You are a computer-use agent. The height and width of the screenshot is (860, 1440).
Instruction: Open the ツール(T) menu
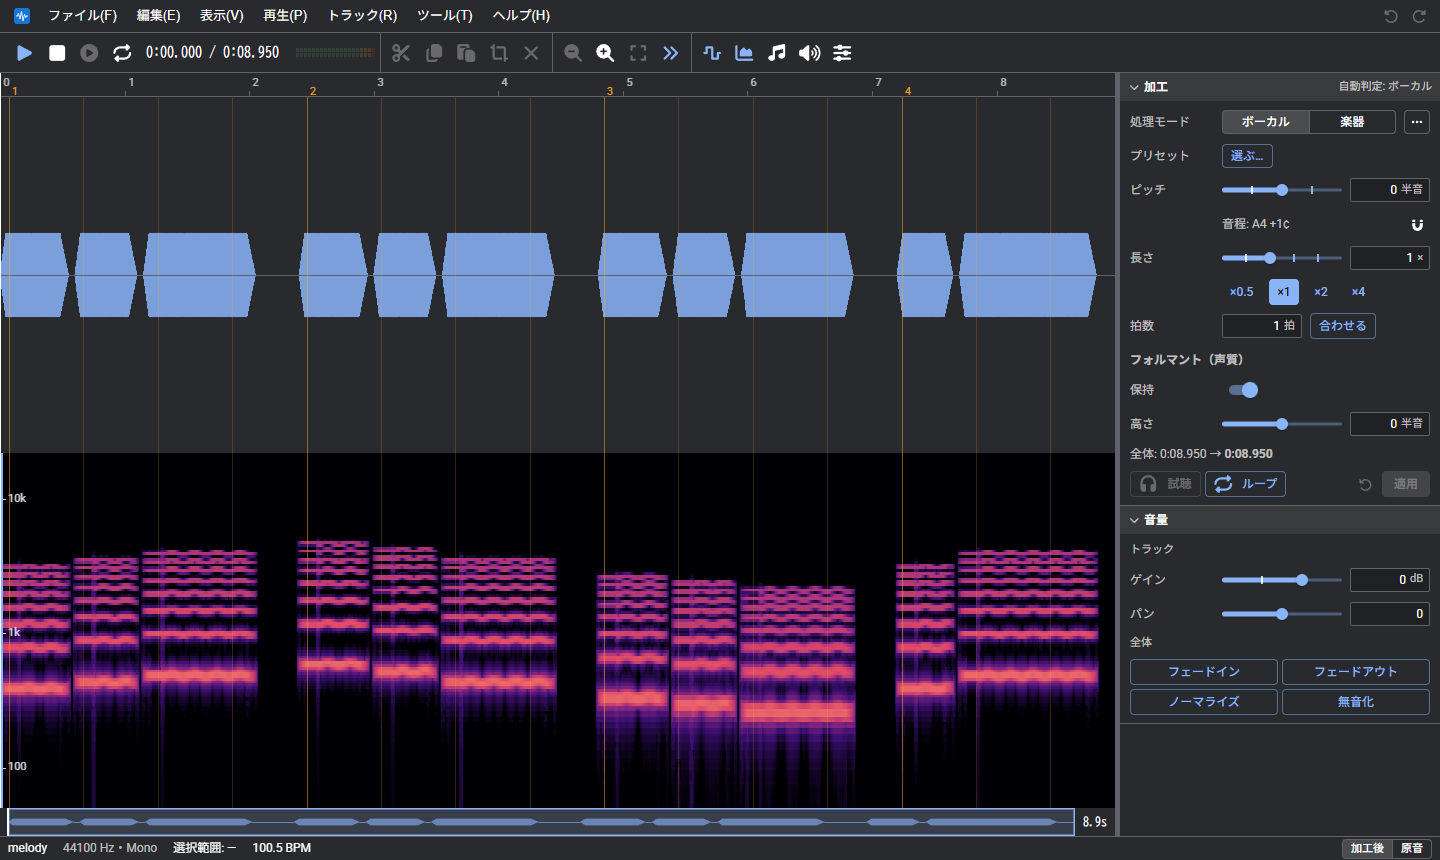pos(445,16)
